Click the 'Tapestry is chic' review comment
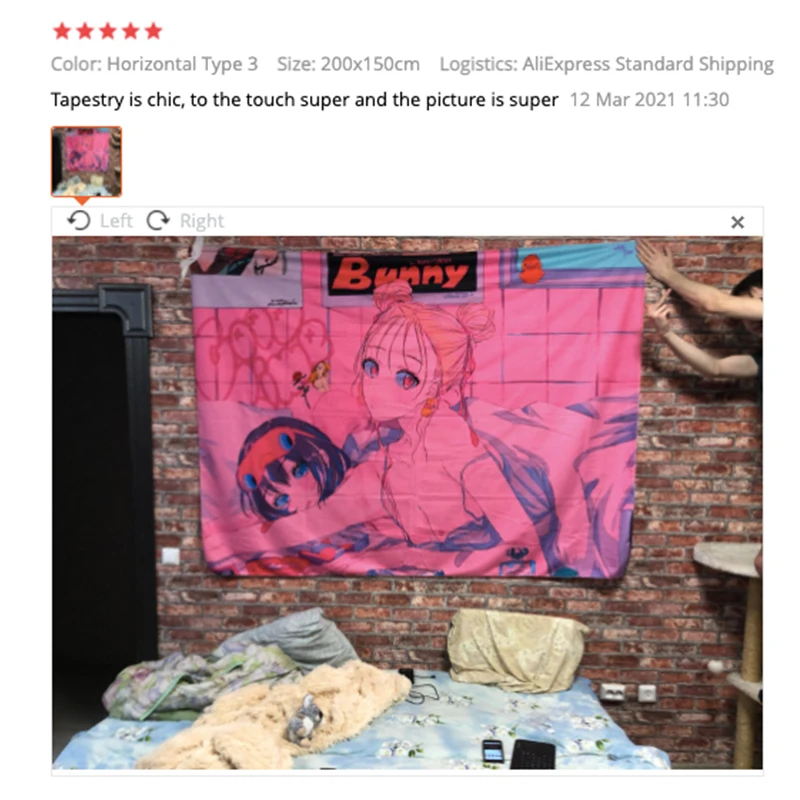Viewport: 800px width, 800px height. pos(305,99)
